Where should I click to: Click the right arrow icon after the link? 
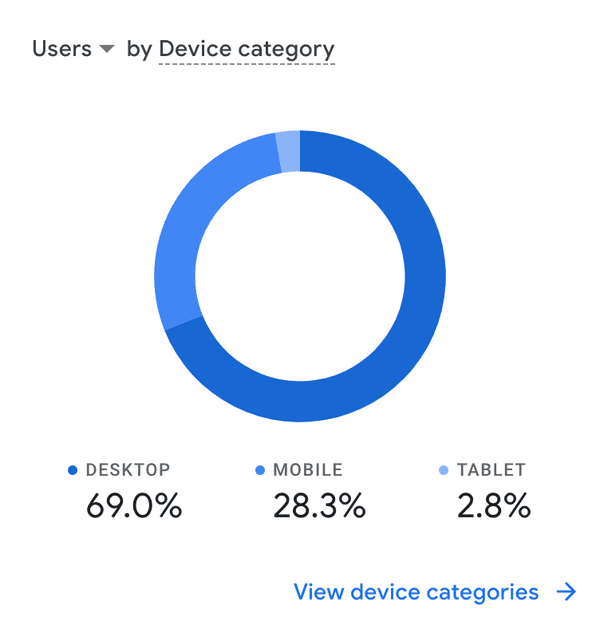click(567, 592)
